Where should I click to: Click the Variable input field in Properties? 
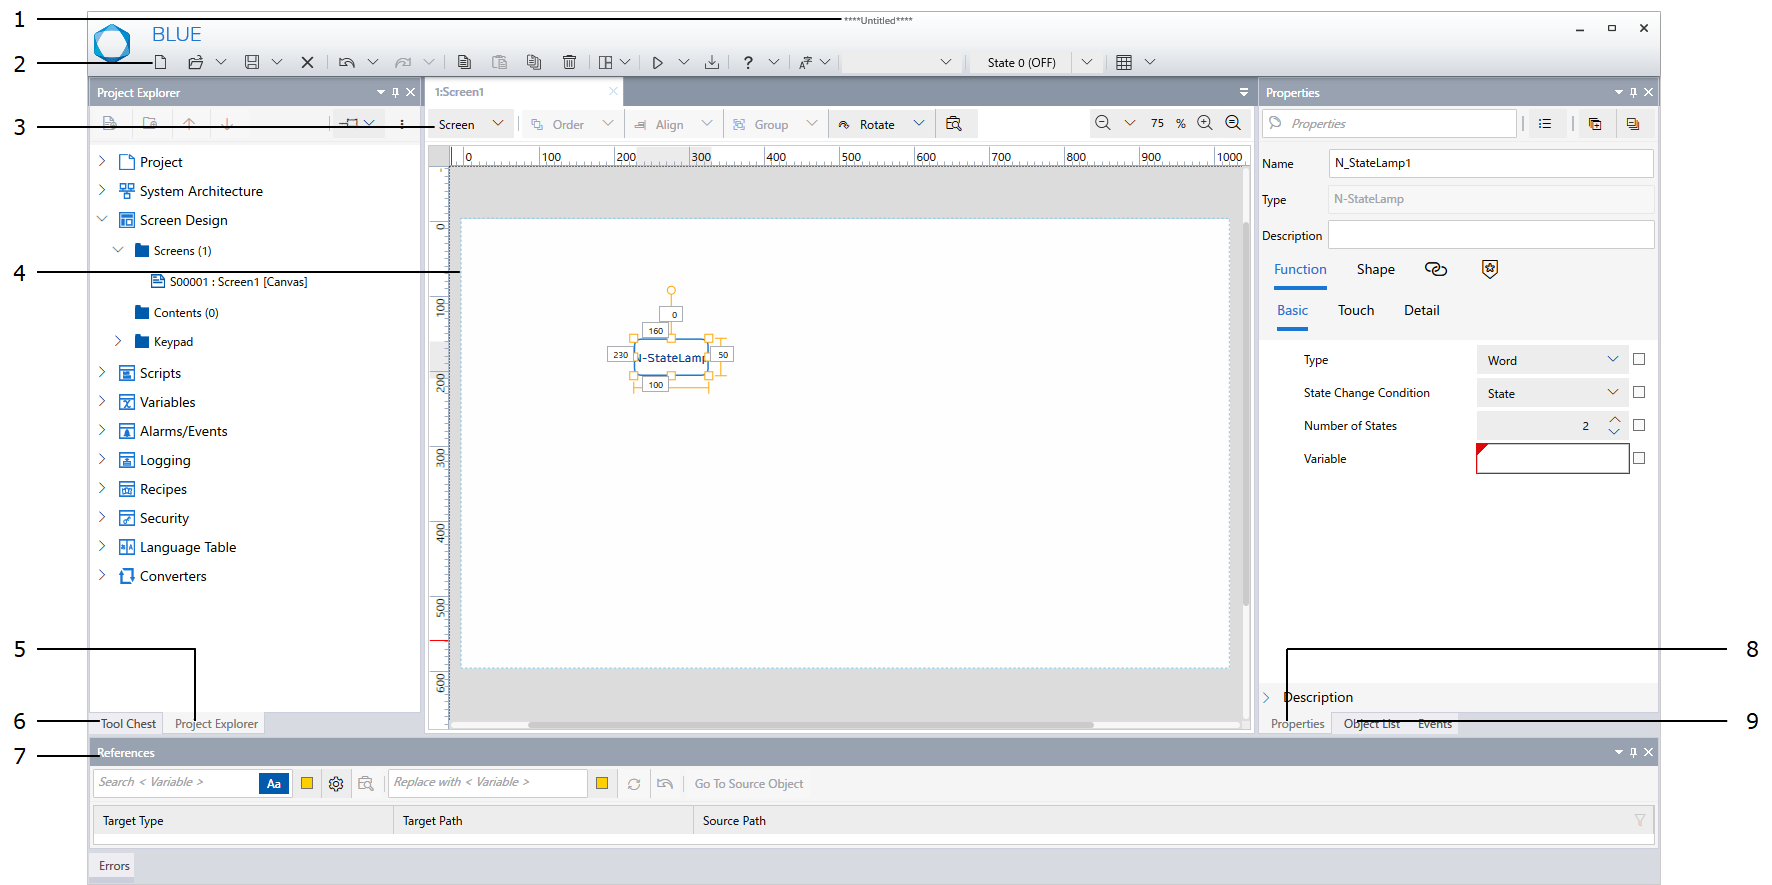pyautogui.click(x=1552, y=459)
